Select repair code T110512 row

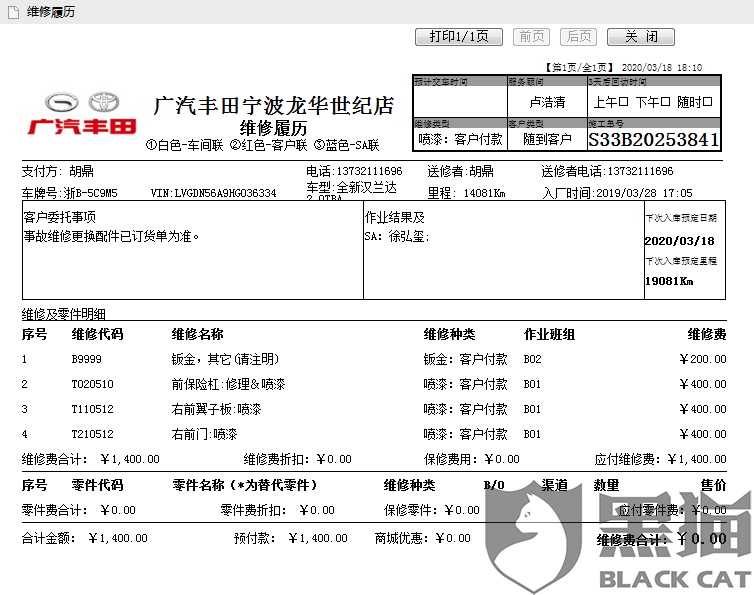pos(374,409)
